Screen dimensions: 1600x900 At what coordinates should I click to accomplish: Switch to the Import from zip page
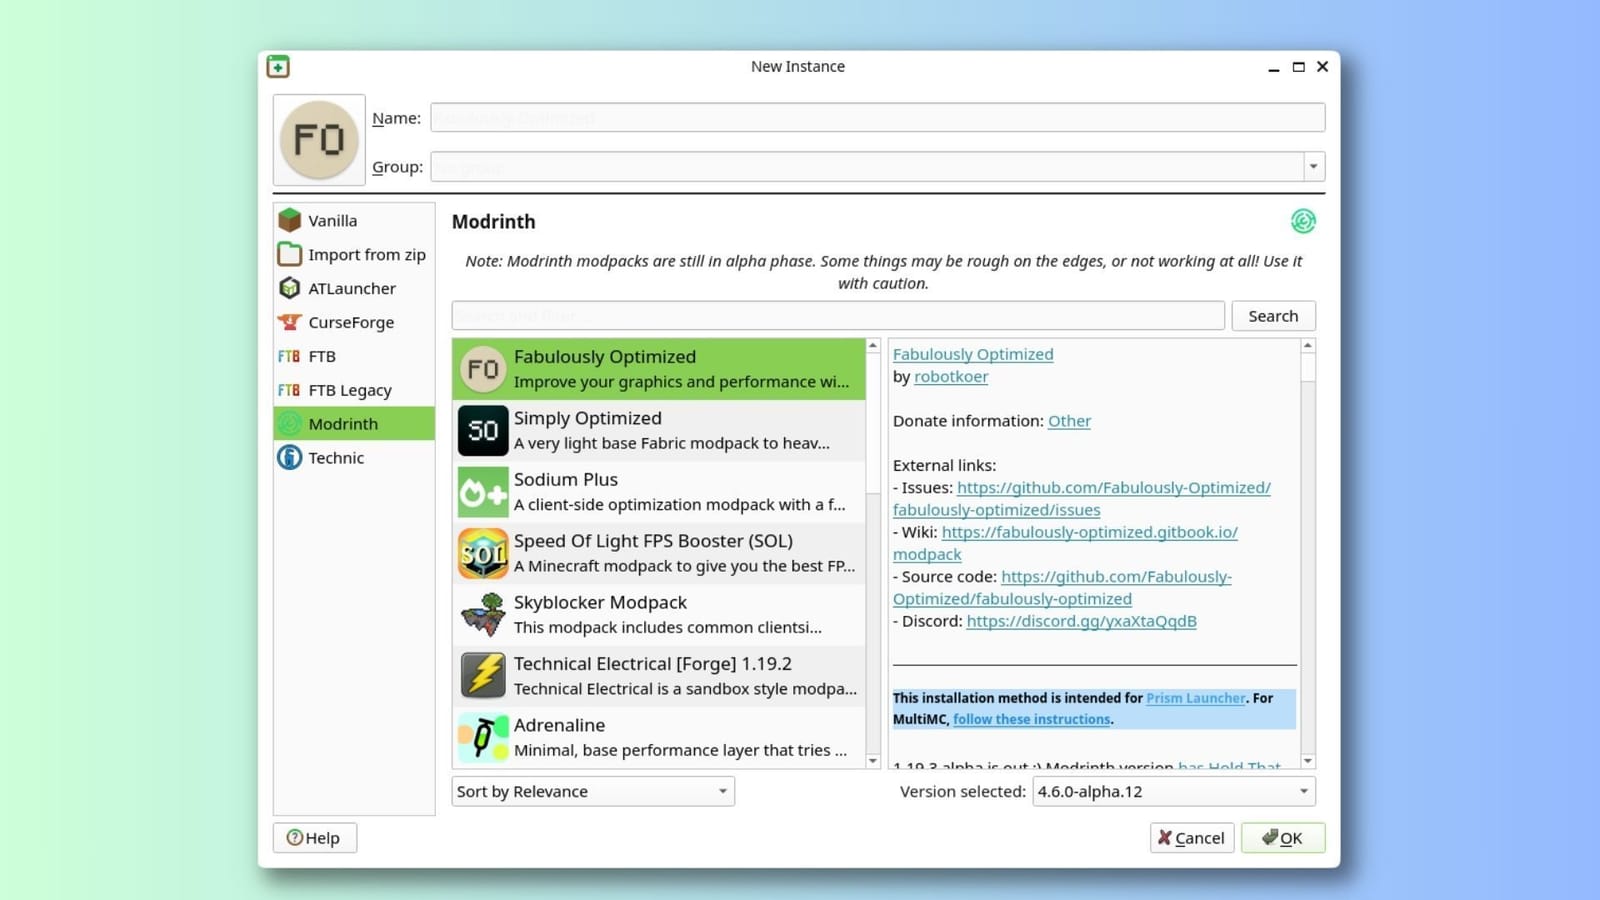(x=366, y=255)
